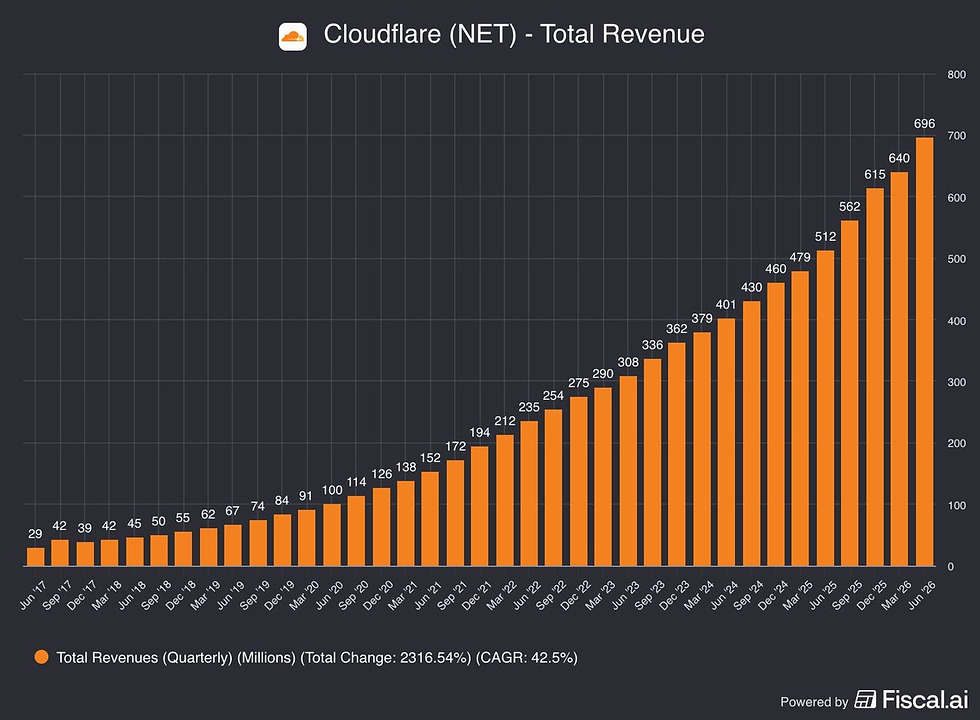The width and height of the screenshot is (980, 720).
Task: Click the '235' value label
Action: tap(529, 407)
